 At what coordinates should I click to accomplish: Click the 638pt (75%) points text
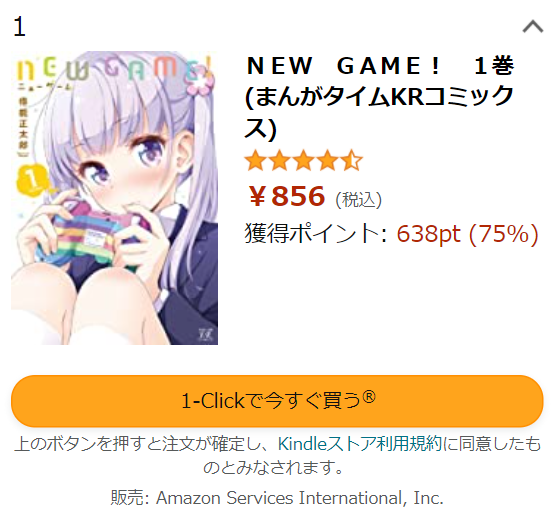click(x=467, y=234)
